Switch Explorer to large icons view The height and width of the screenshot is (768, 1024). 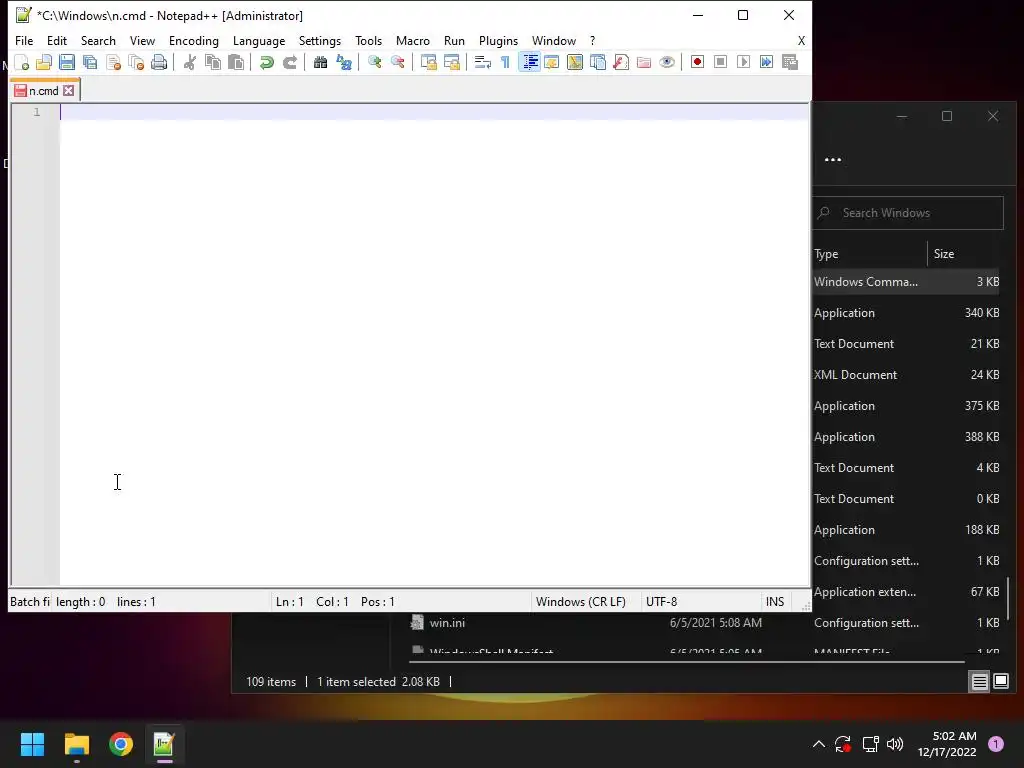click(x=1001, y=682)
